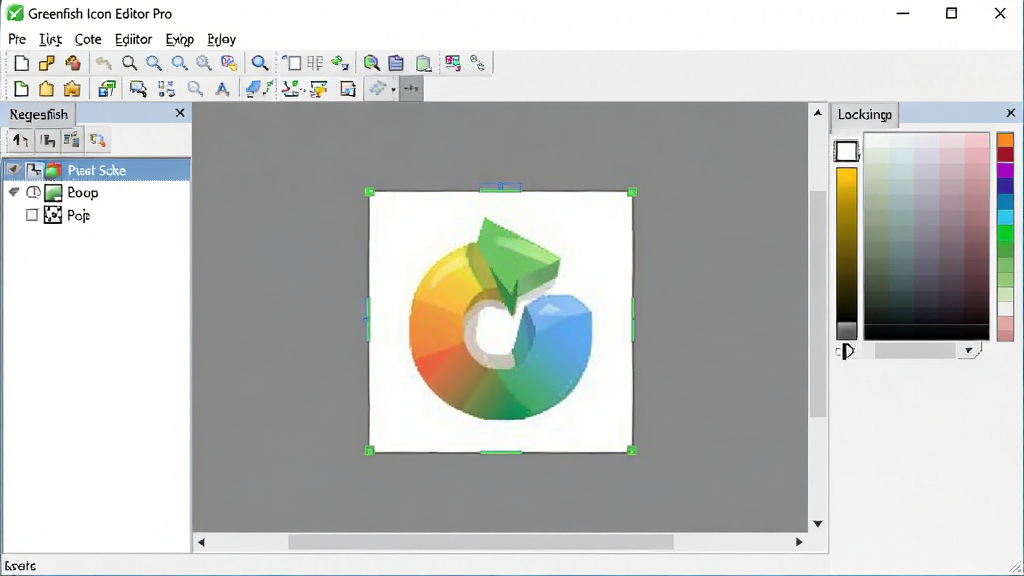Click the move layer down stepped-arrow button
This screenshot has height=576, width=1024.
coord(46,140)
